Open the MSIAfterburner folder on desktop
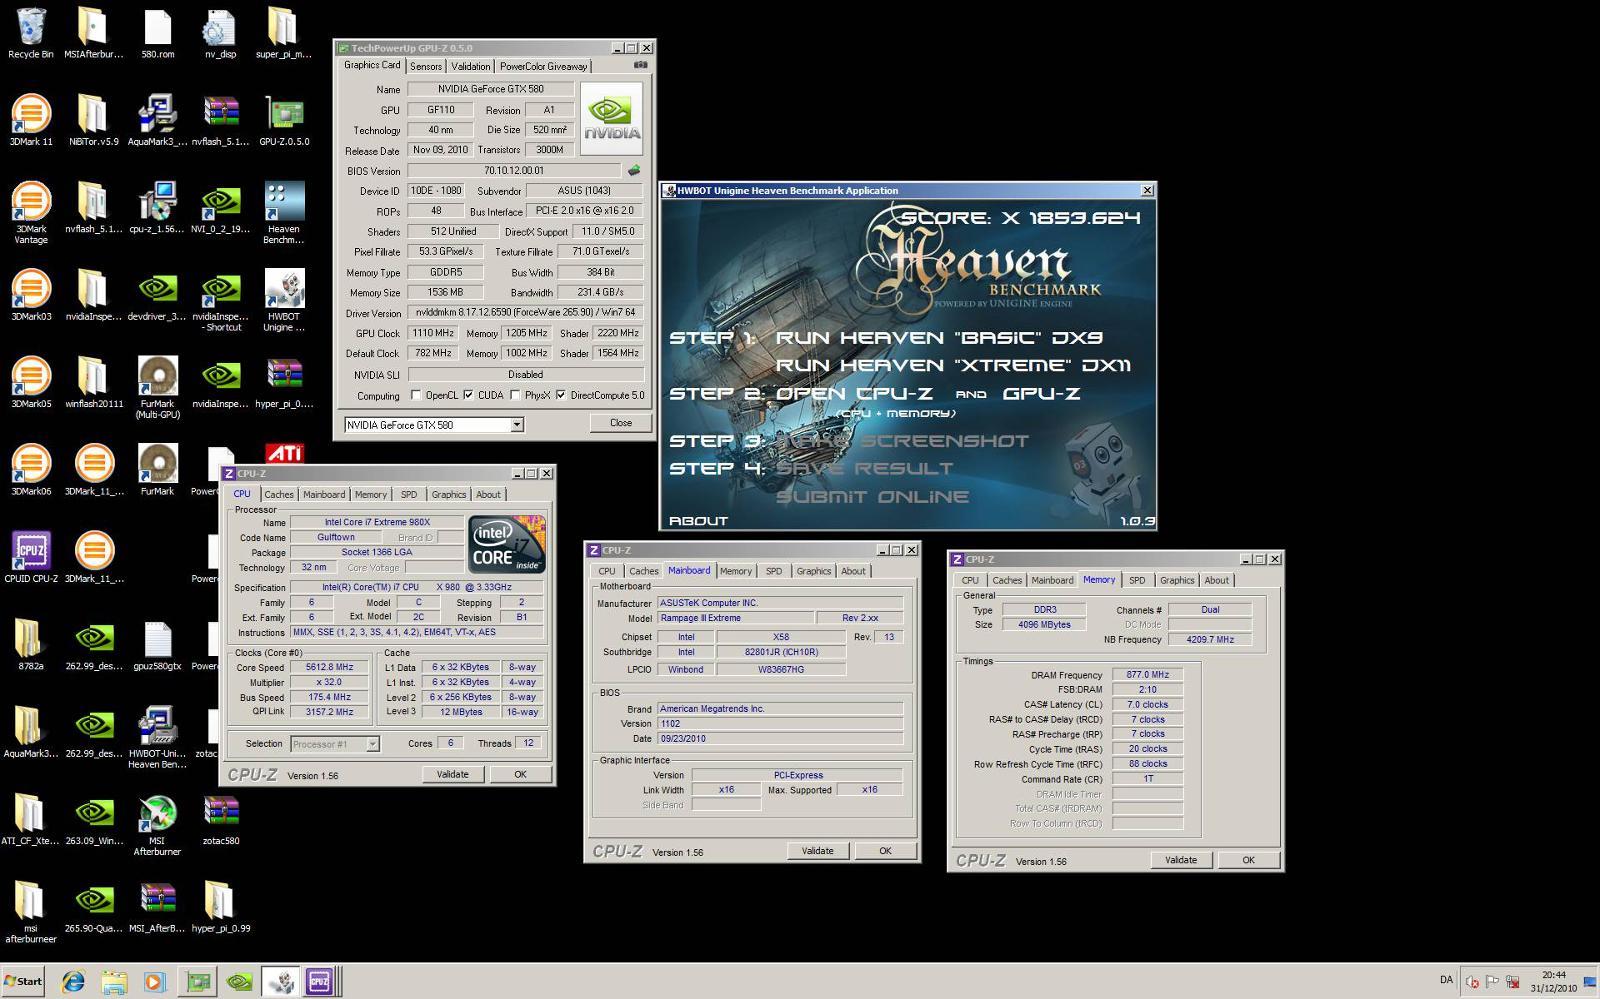Screen dimensions: 1600x999 [x=94, y=33]
